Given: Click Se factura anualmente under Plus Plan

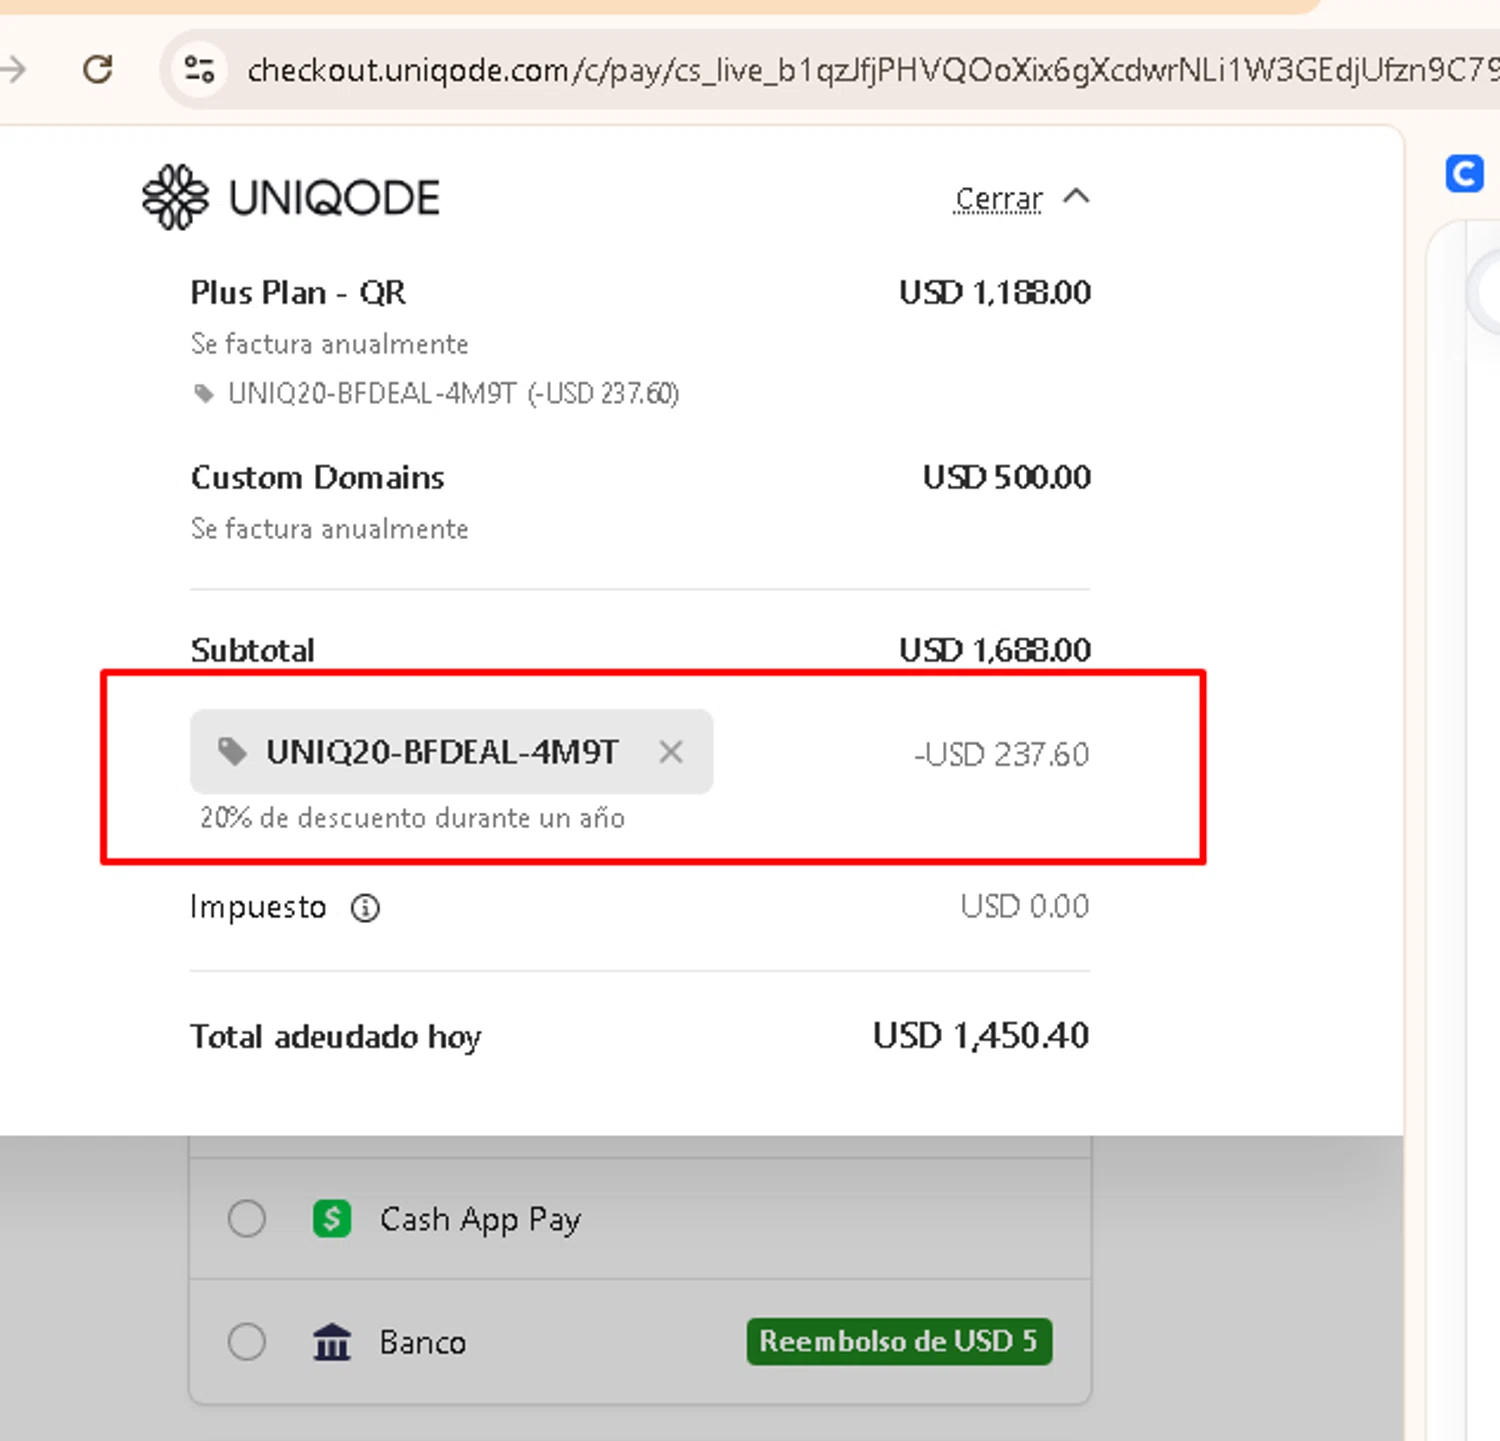Looking at the screenshot, I should click(330, 344).
